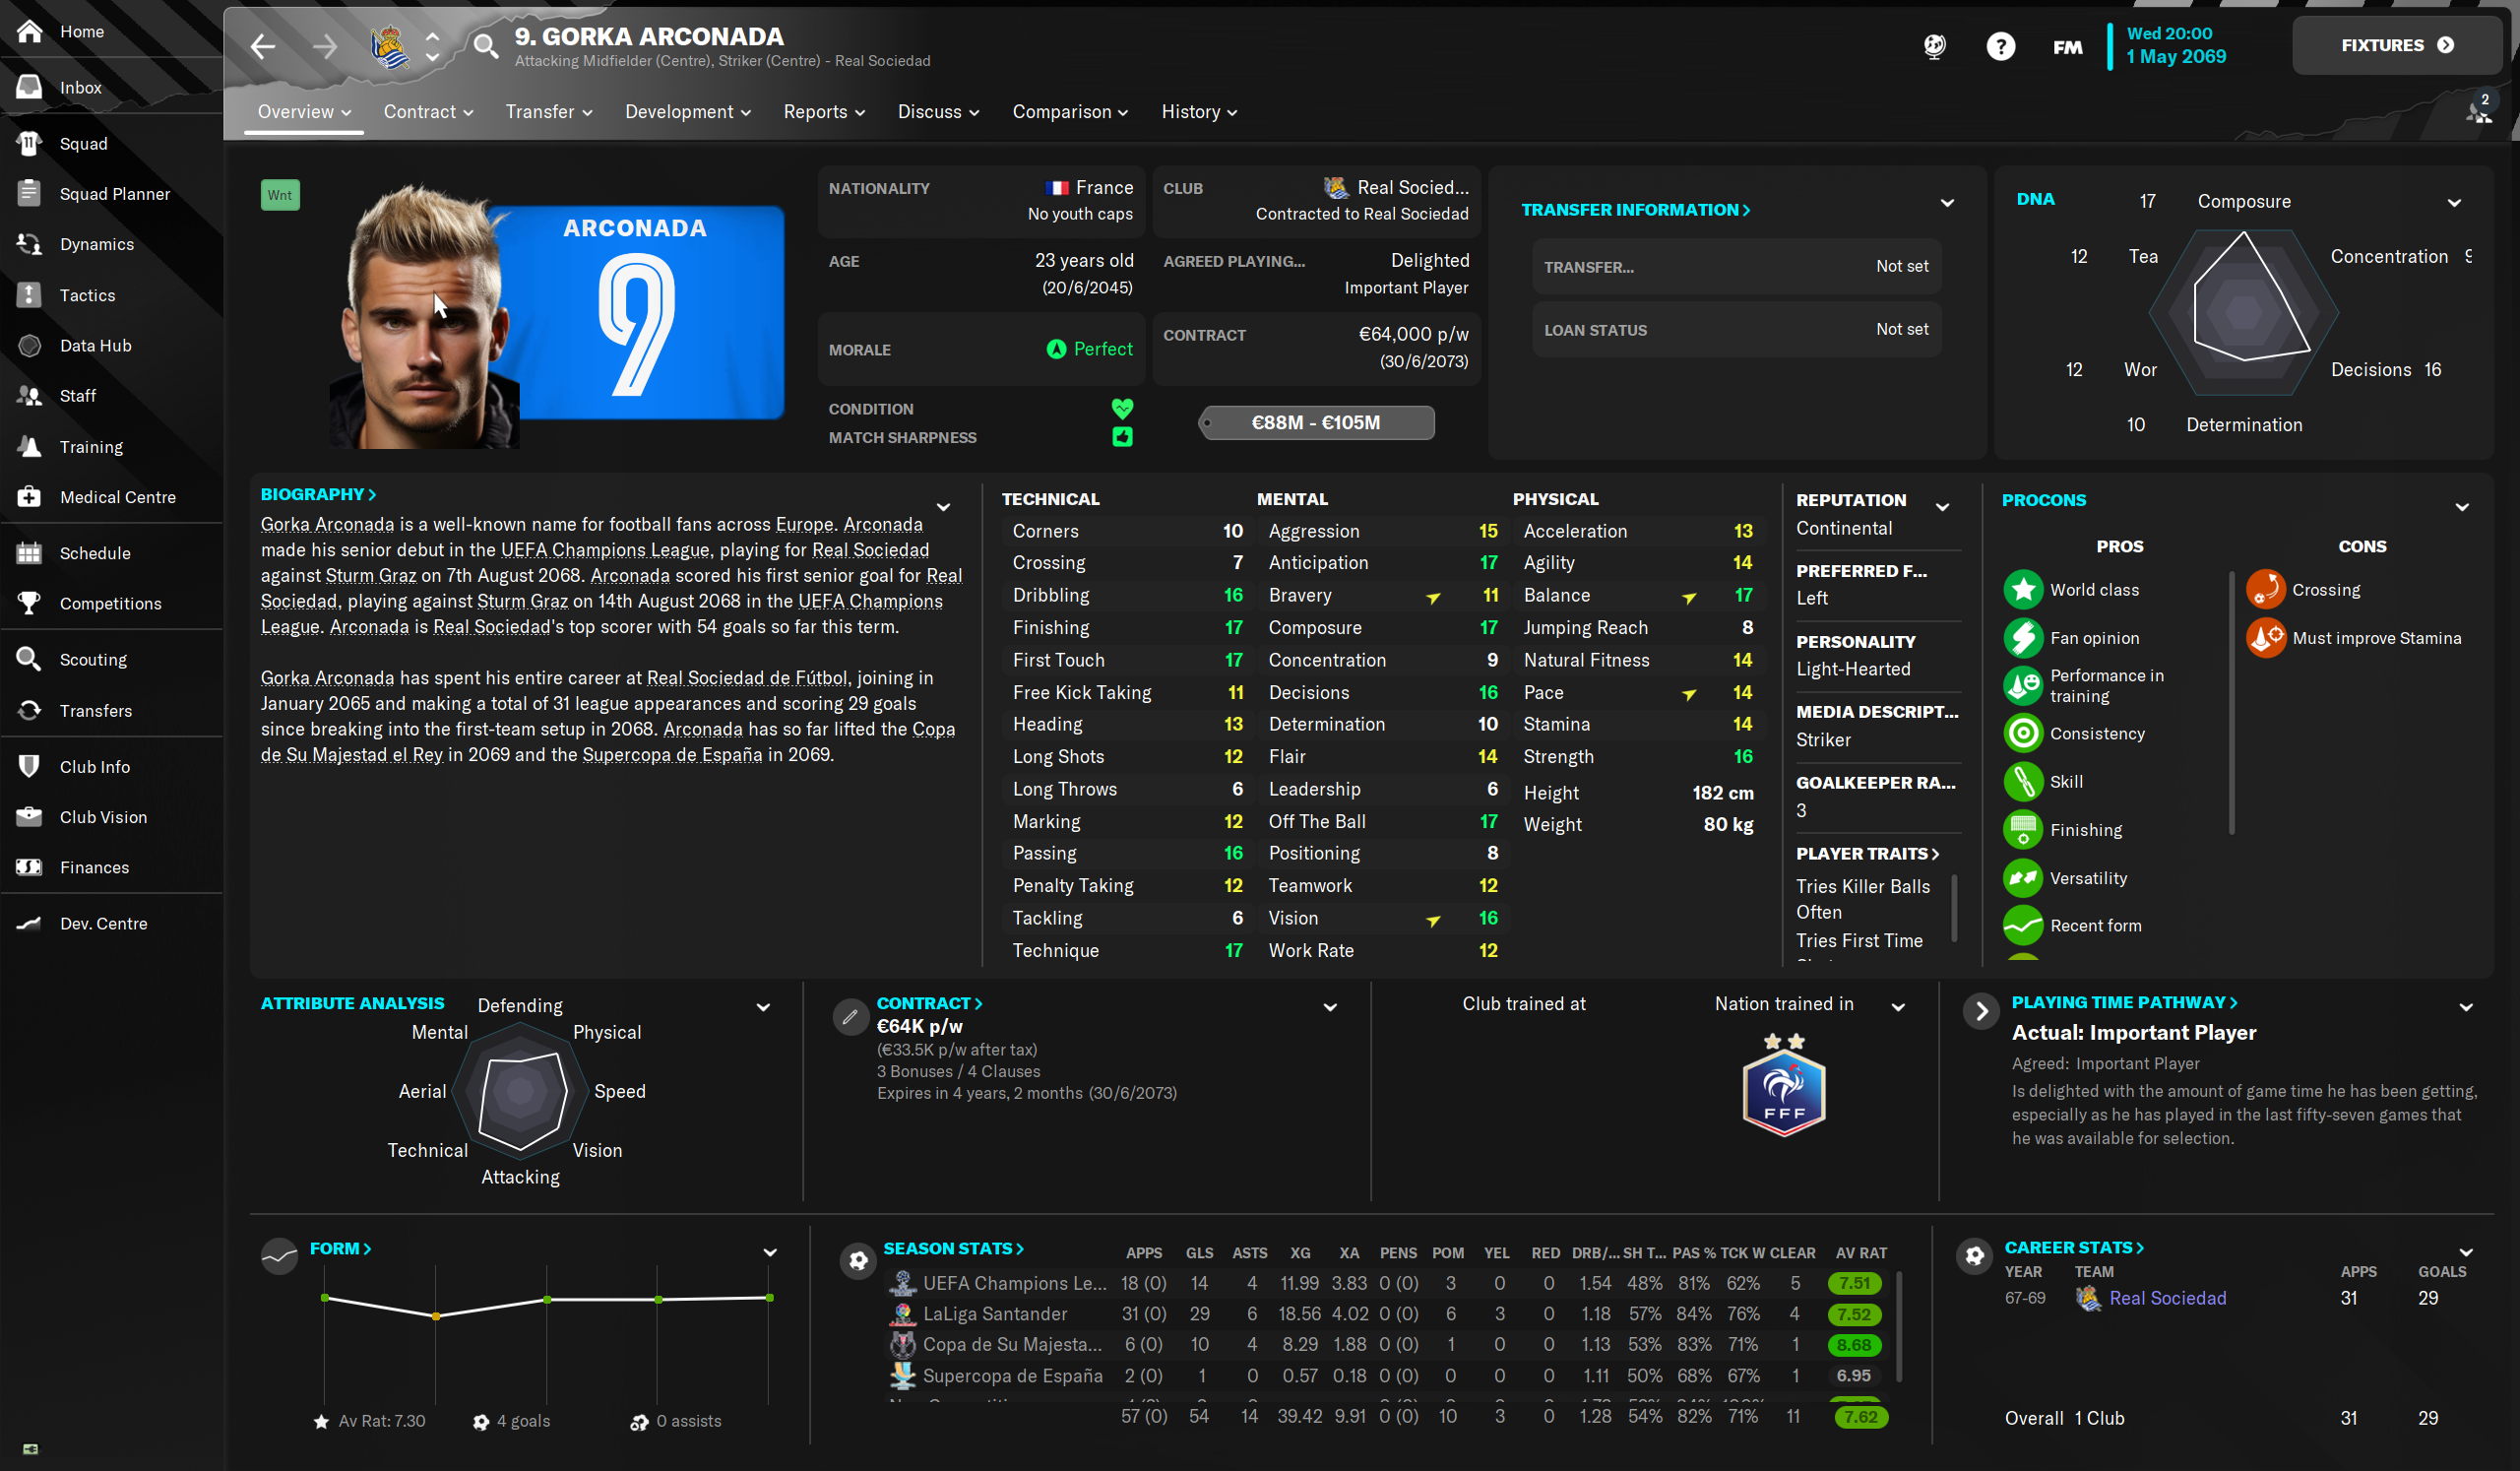Open the Inbox sidebar icon
Image resolution: width=2520 pixels, height=1471 pixels.
pyautogui.click(x=30, y=87)
